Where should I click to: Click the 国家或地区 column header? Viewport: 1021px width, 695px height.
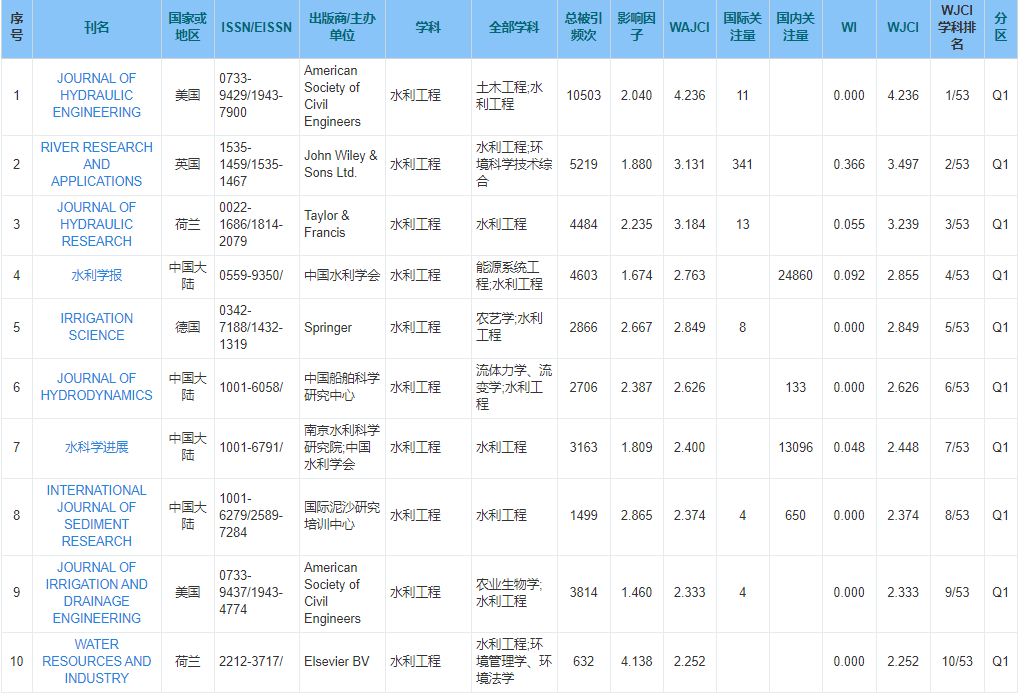tap(188, 27)
